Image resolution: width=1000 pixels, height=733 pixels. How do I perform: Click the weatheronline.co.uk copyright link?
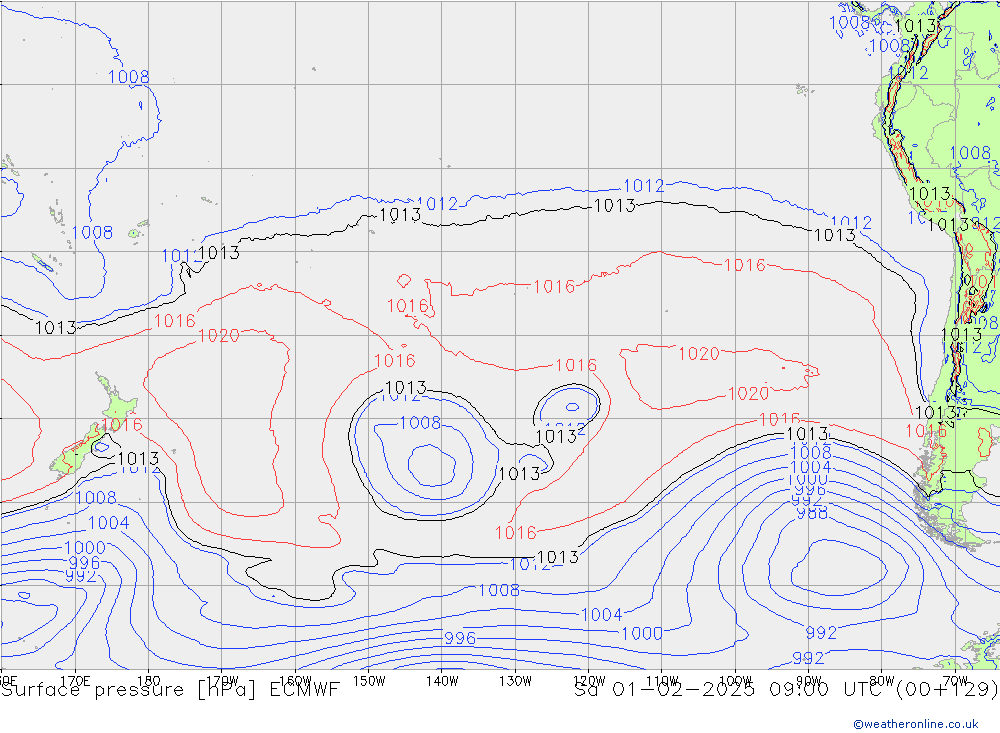(x=915, y=724)
